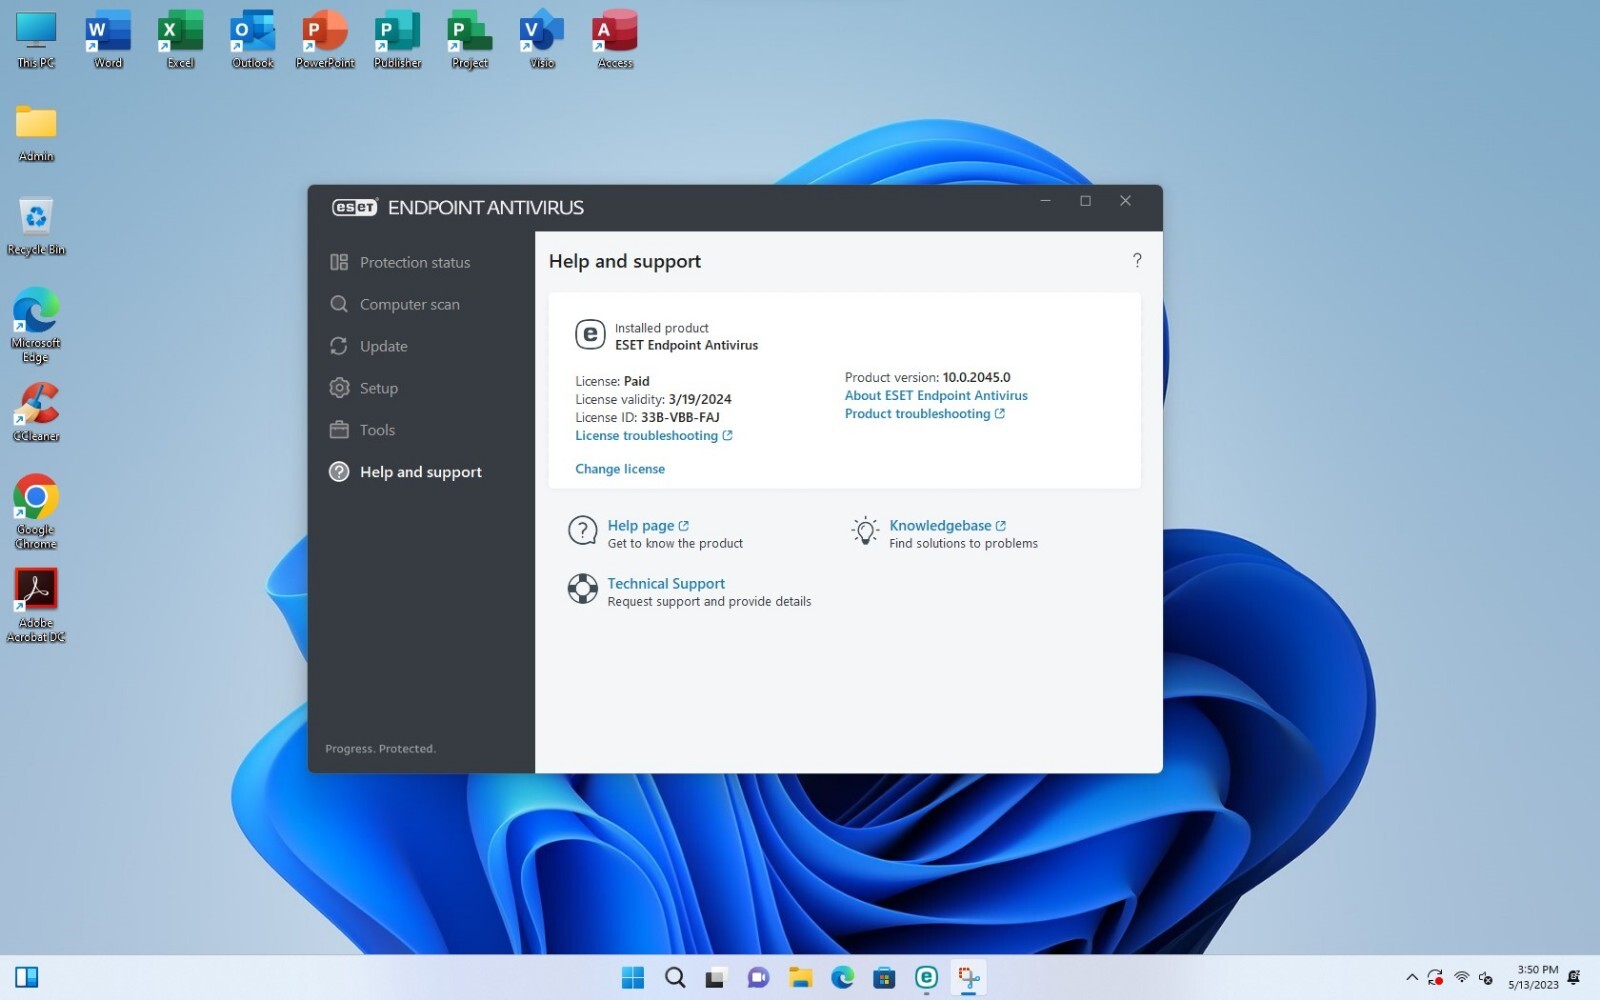
Task: Click ESET icon in taskbar
Action: pos(926,977)
